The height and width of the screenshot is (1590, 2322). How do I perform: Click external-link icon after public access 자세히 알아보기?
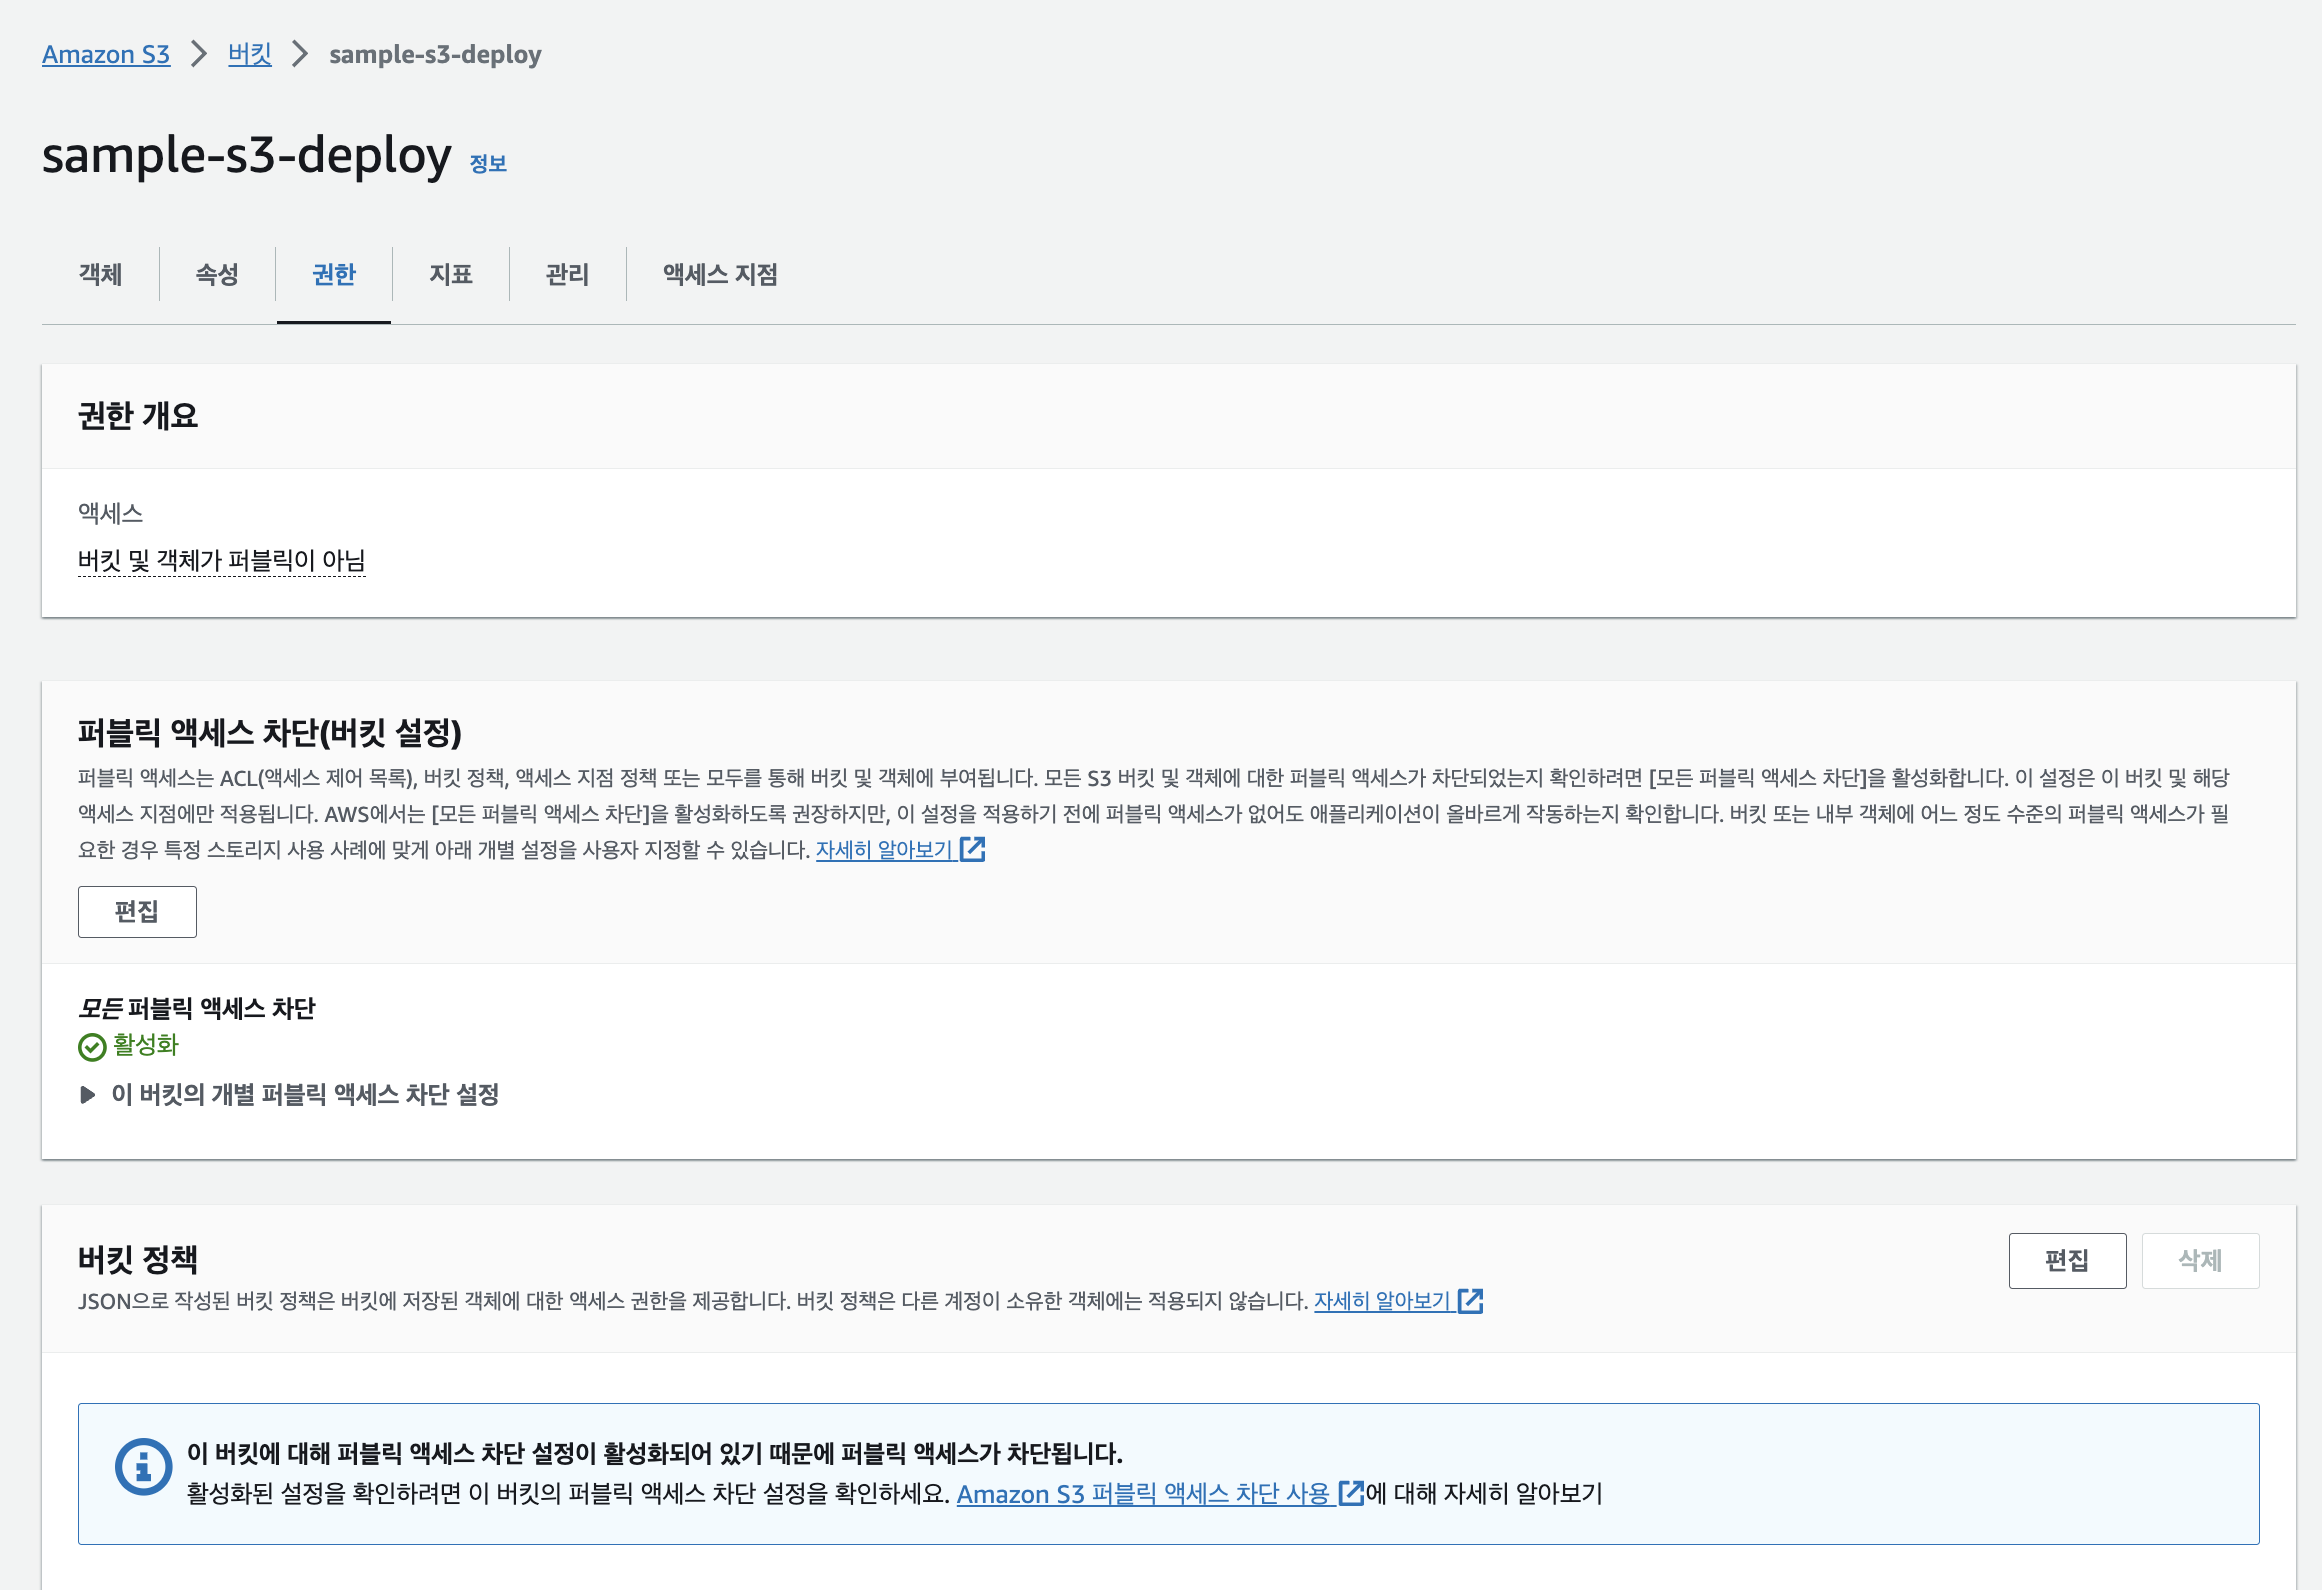[972, 849]
